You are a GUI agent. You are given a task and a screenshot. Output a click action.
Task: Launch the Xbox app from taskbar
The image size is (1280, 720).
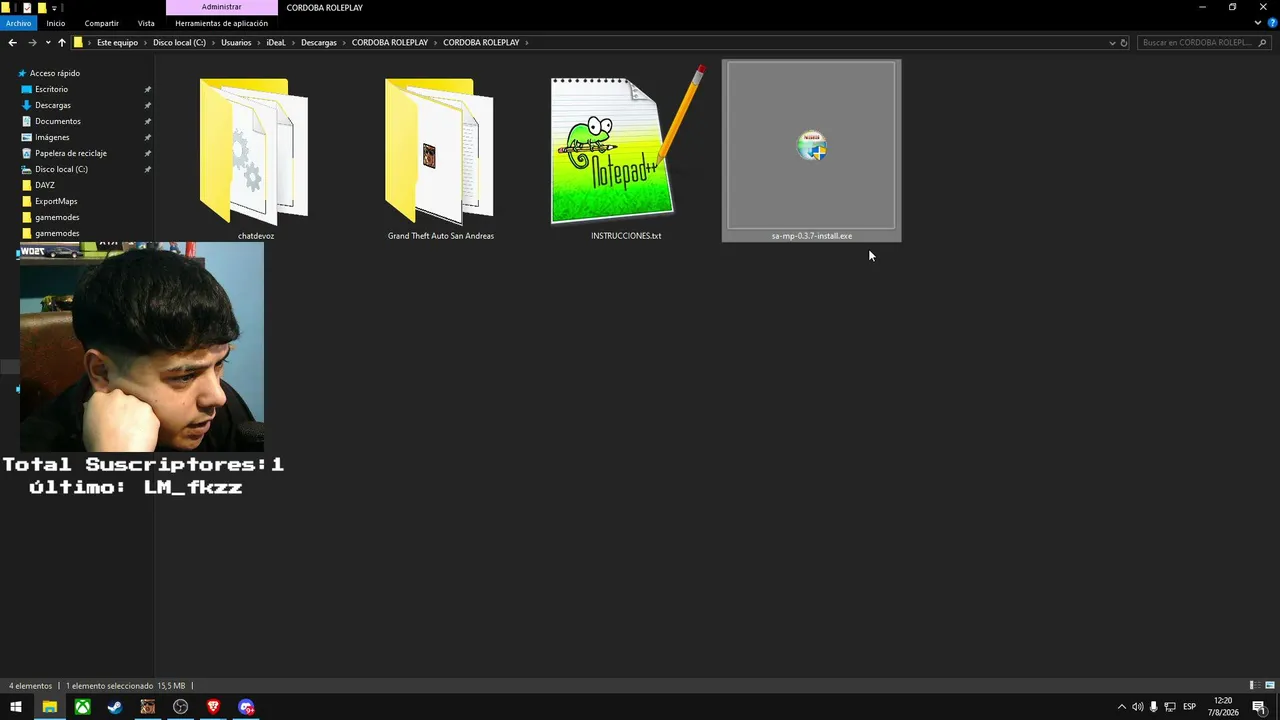tap(82, 707)
